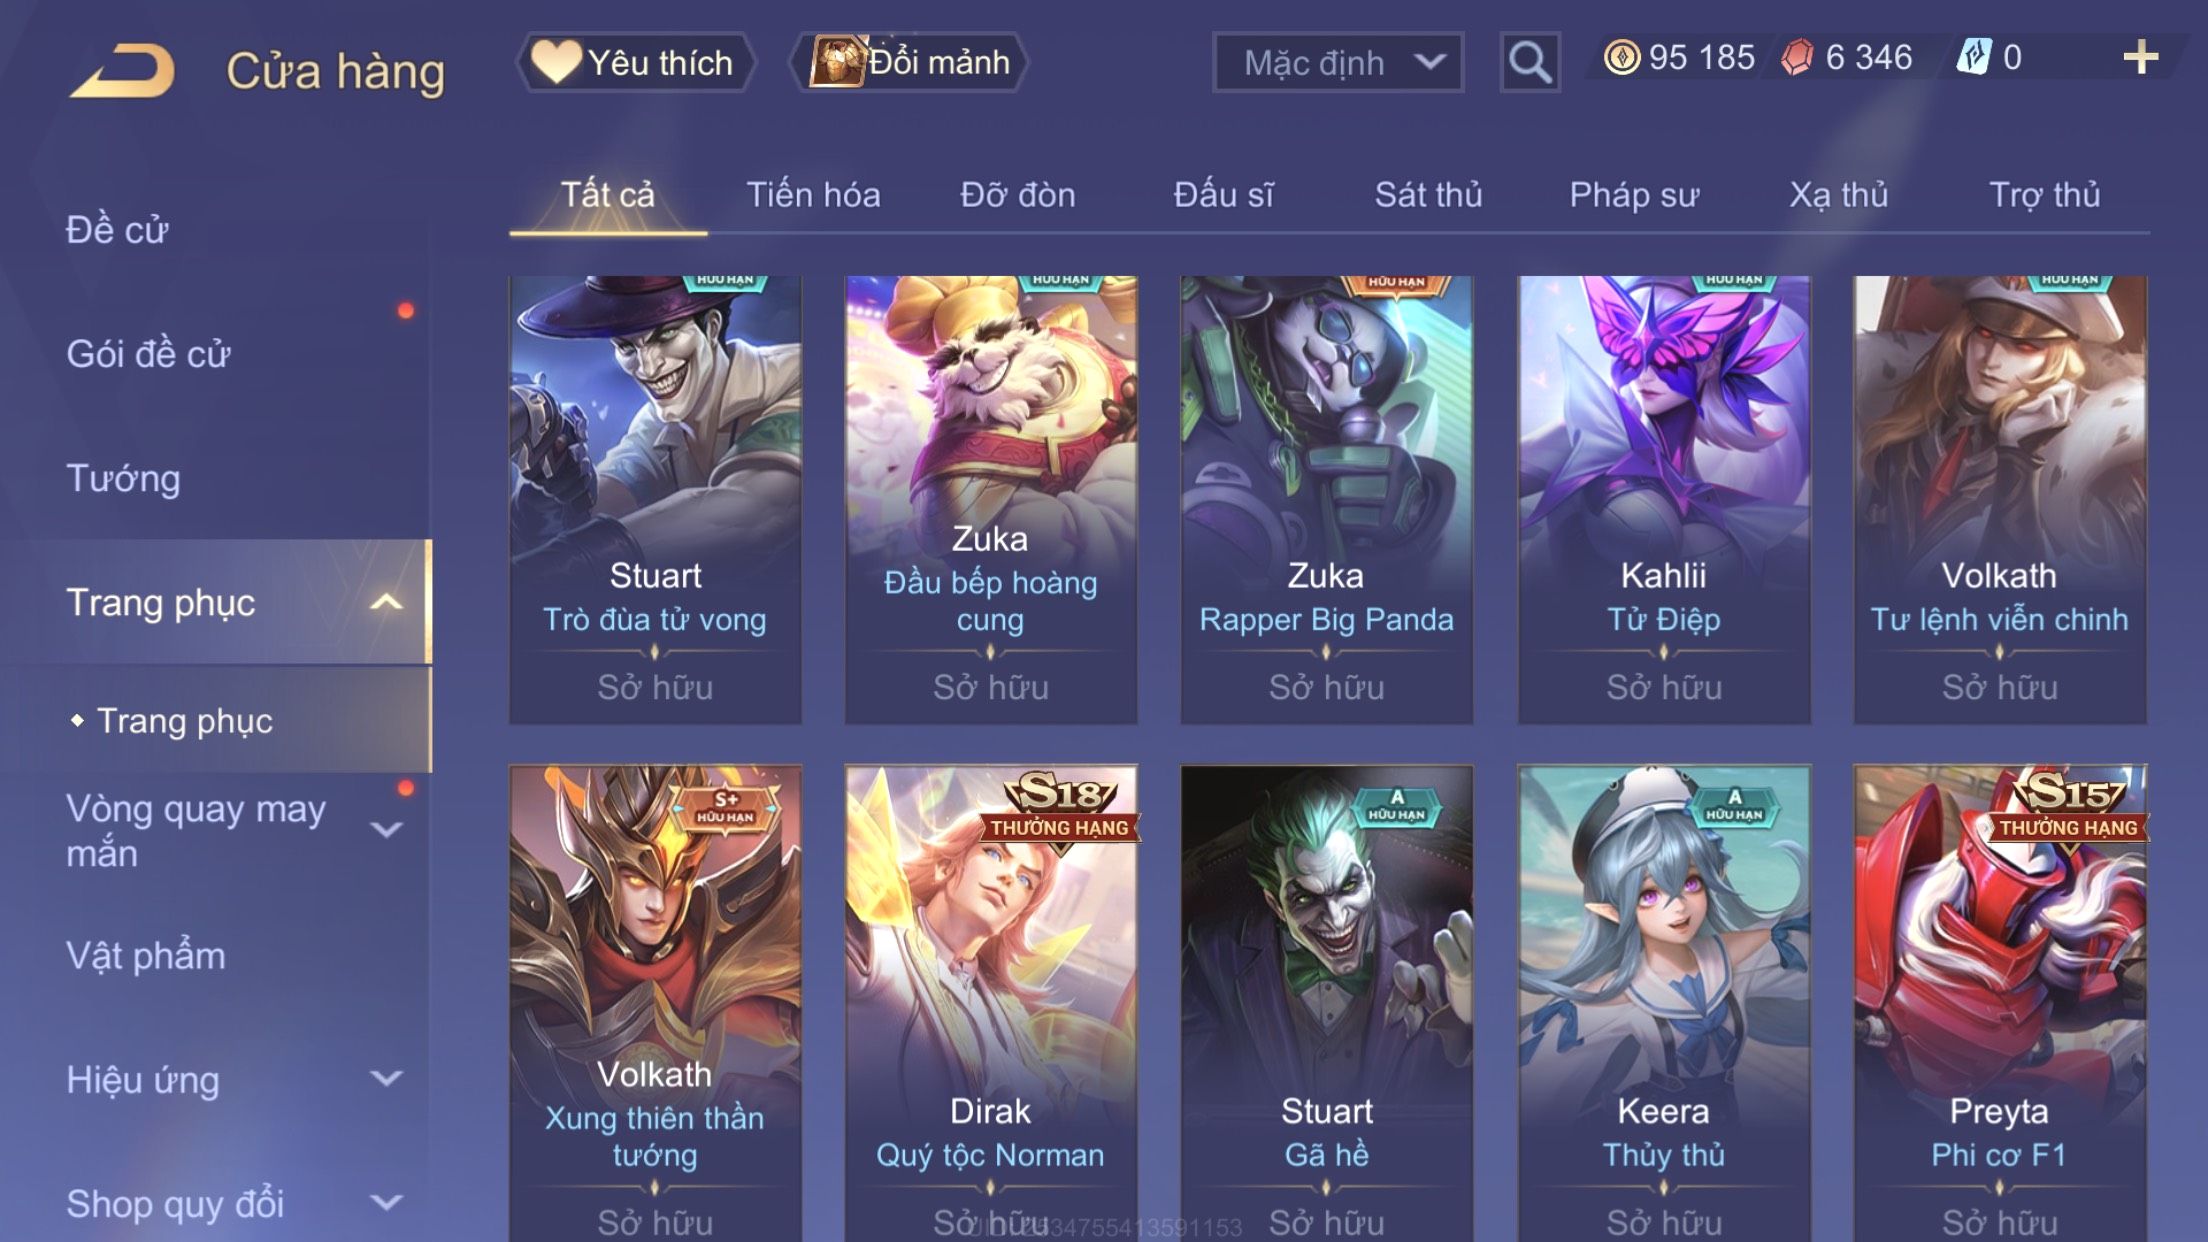This screenshot has height=1242, width=2208.
Task: Select the Sát thủ tab
Action: (1428, 194)
